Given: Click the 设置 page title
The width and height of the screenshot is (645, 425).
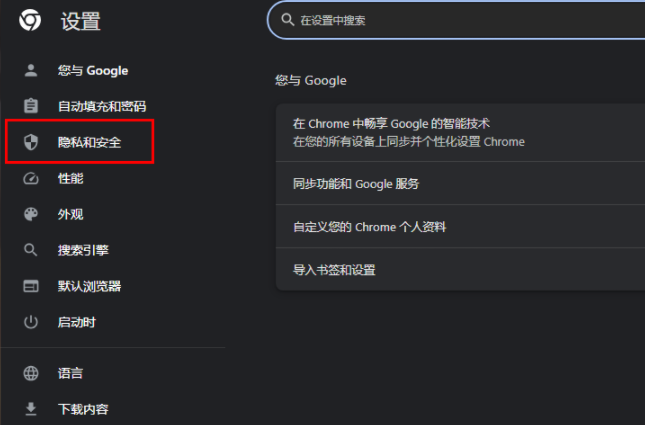Looking at the screenshot, I should pos(81,21).
